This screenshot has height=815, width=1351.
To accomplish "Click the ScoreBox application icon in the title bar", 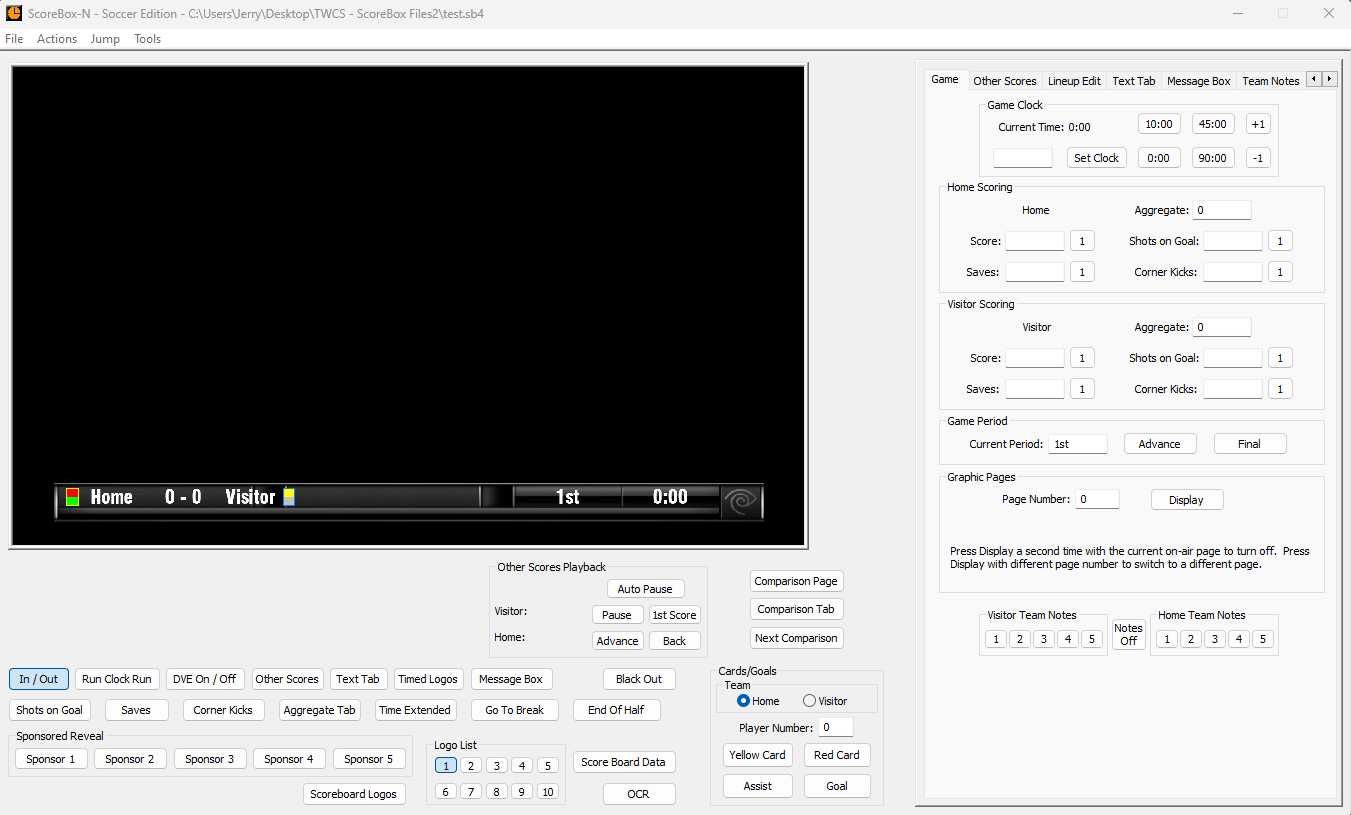I will click(x=13, y=13).
